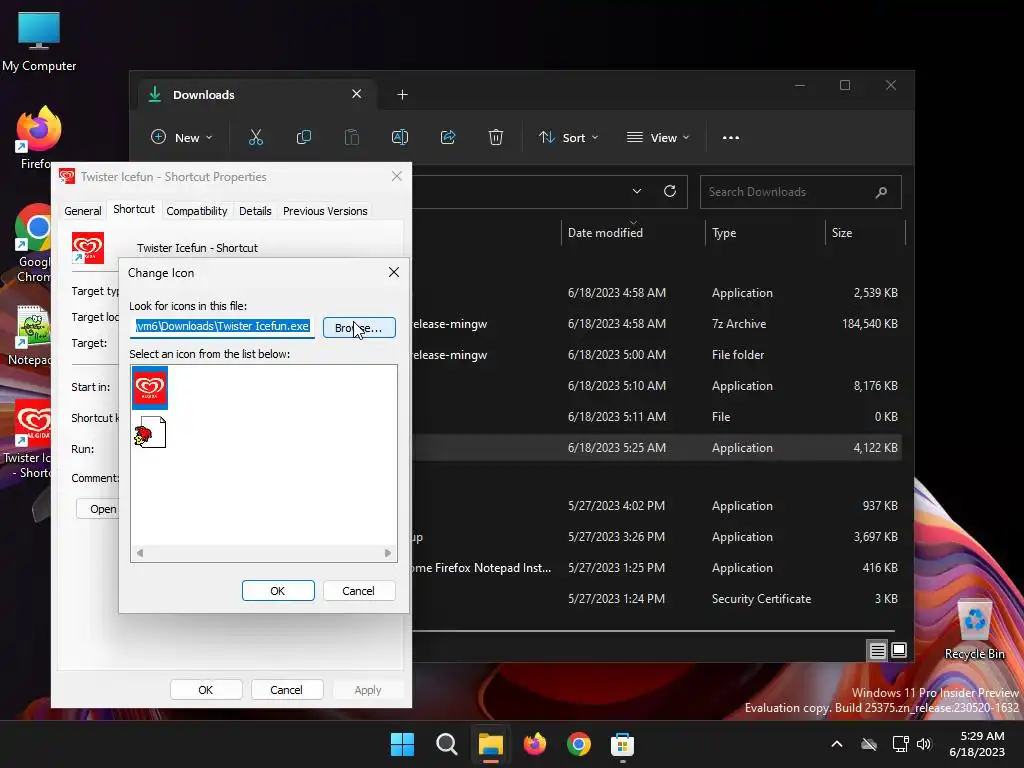Open taskbar Search

(x=447, y=744)
